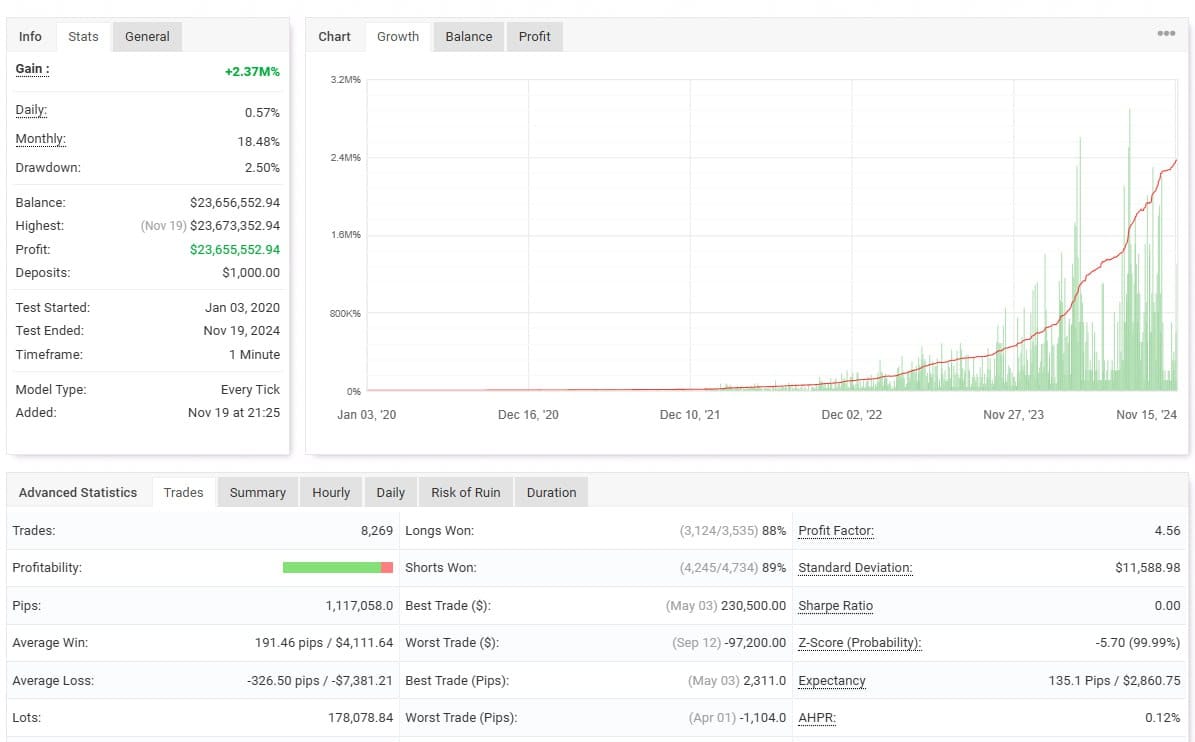Select the Daily statistics tab
Screen dimensions: 1195x742
pos(390,492)
